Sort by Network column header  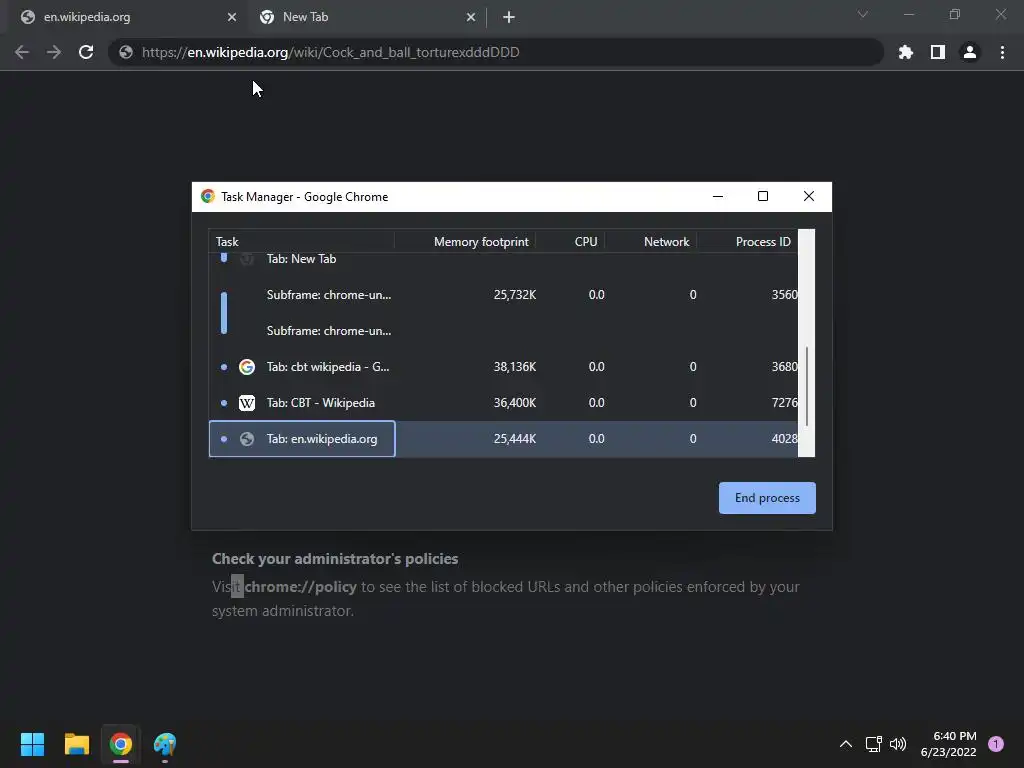pos(650,242)
